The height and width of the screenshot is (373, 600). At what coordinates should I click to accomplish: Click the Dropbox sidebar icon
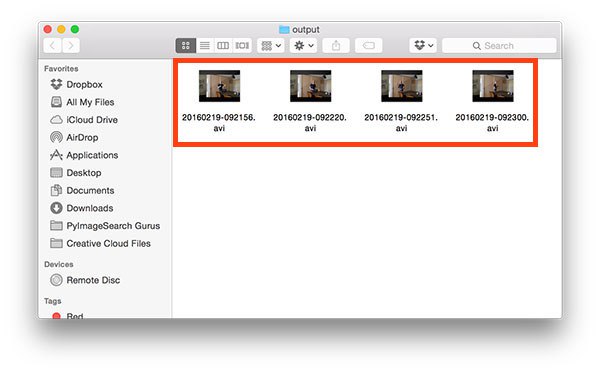click(56, 84)
